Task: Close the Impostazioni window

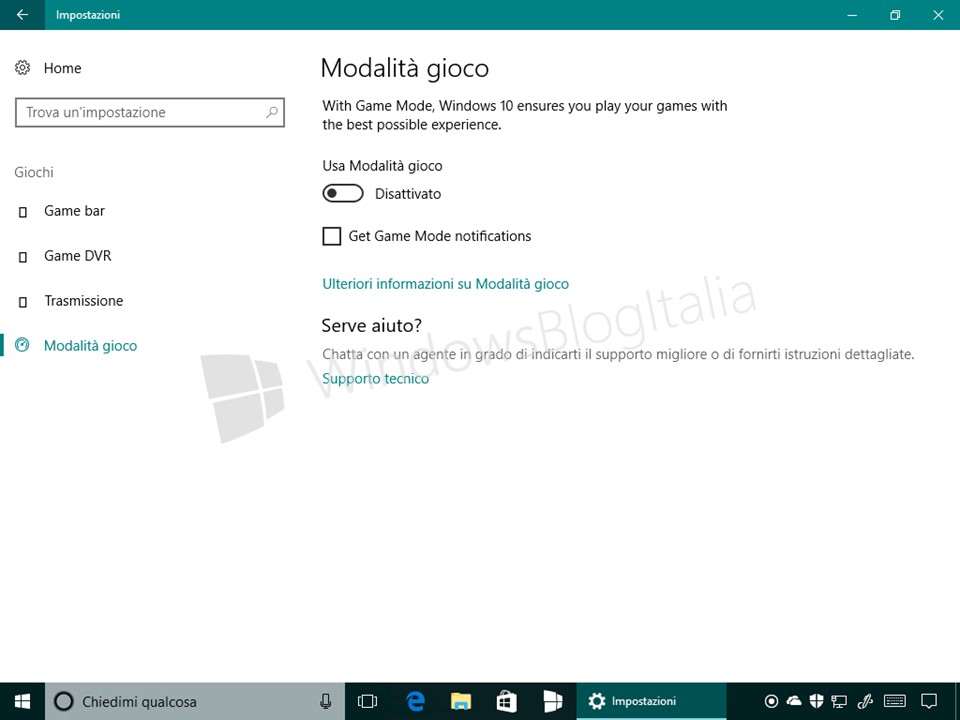Action: click(x=938, y=15)
